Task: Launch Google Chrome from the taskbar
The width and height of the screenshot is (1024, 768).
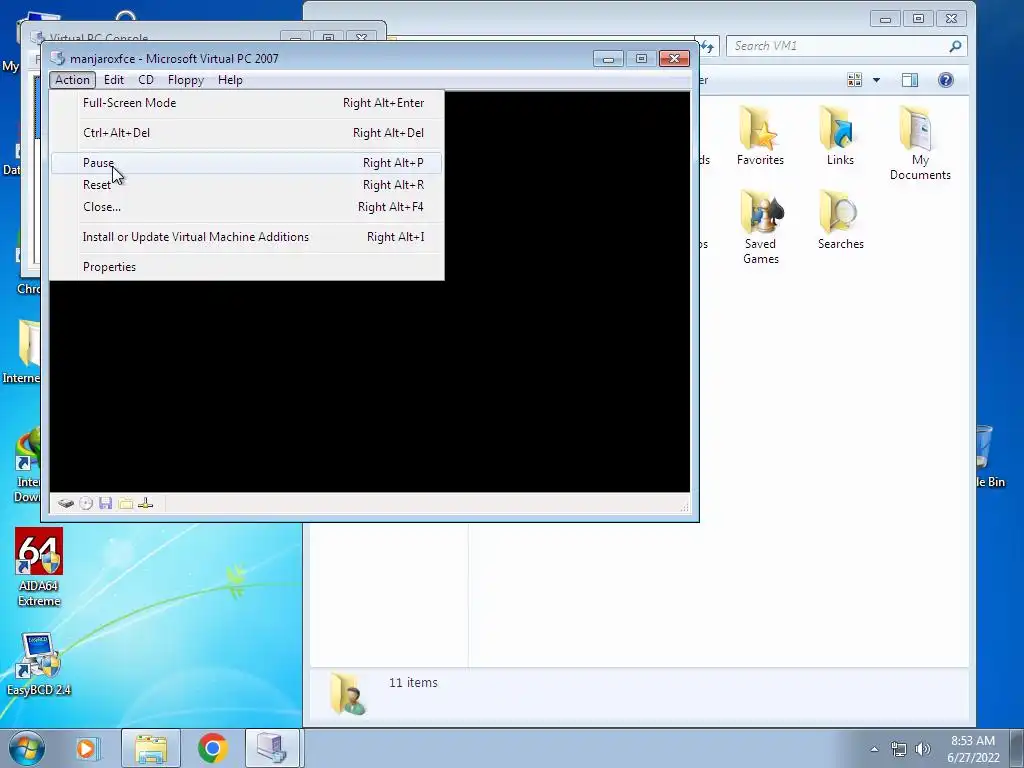Action: 212,748
